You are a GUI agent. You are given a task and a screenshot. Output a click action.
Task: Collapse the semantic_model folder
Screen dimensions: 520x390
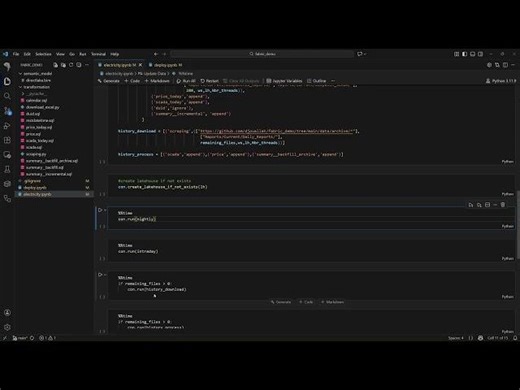36,73
